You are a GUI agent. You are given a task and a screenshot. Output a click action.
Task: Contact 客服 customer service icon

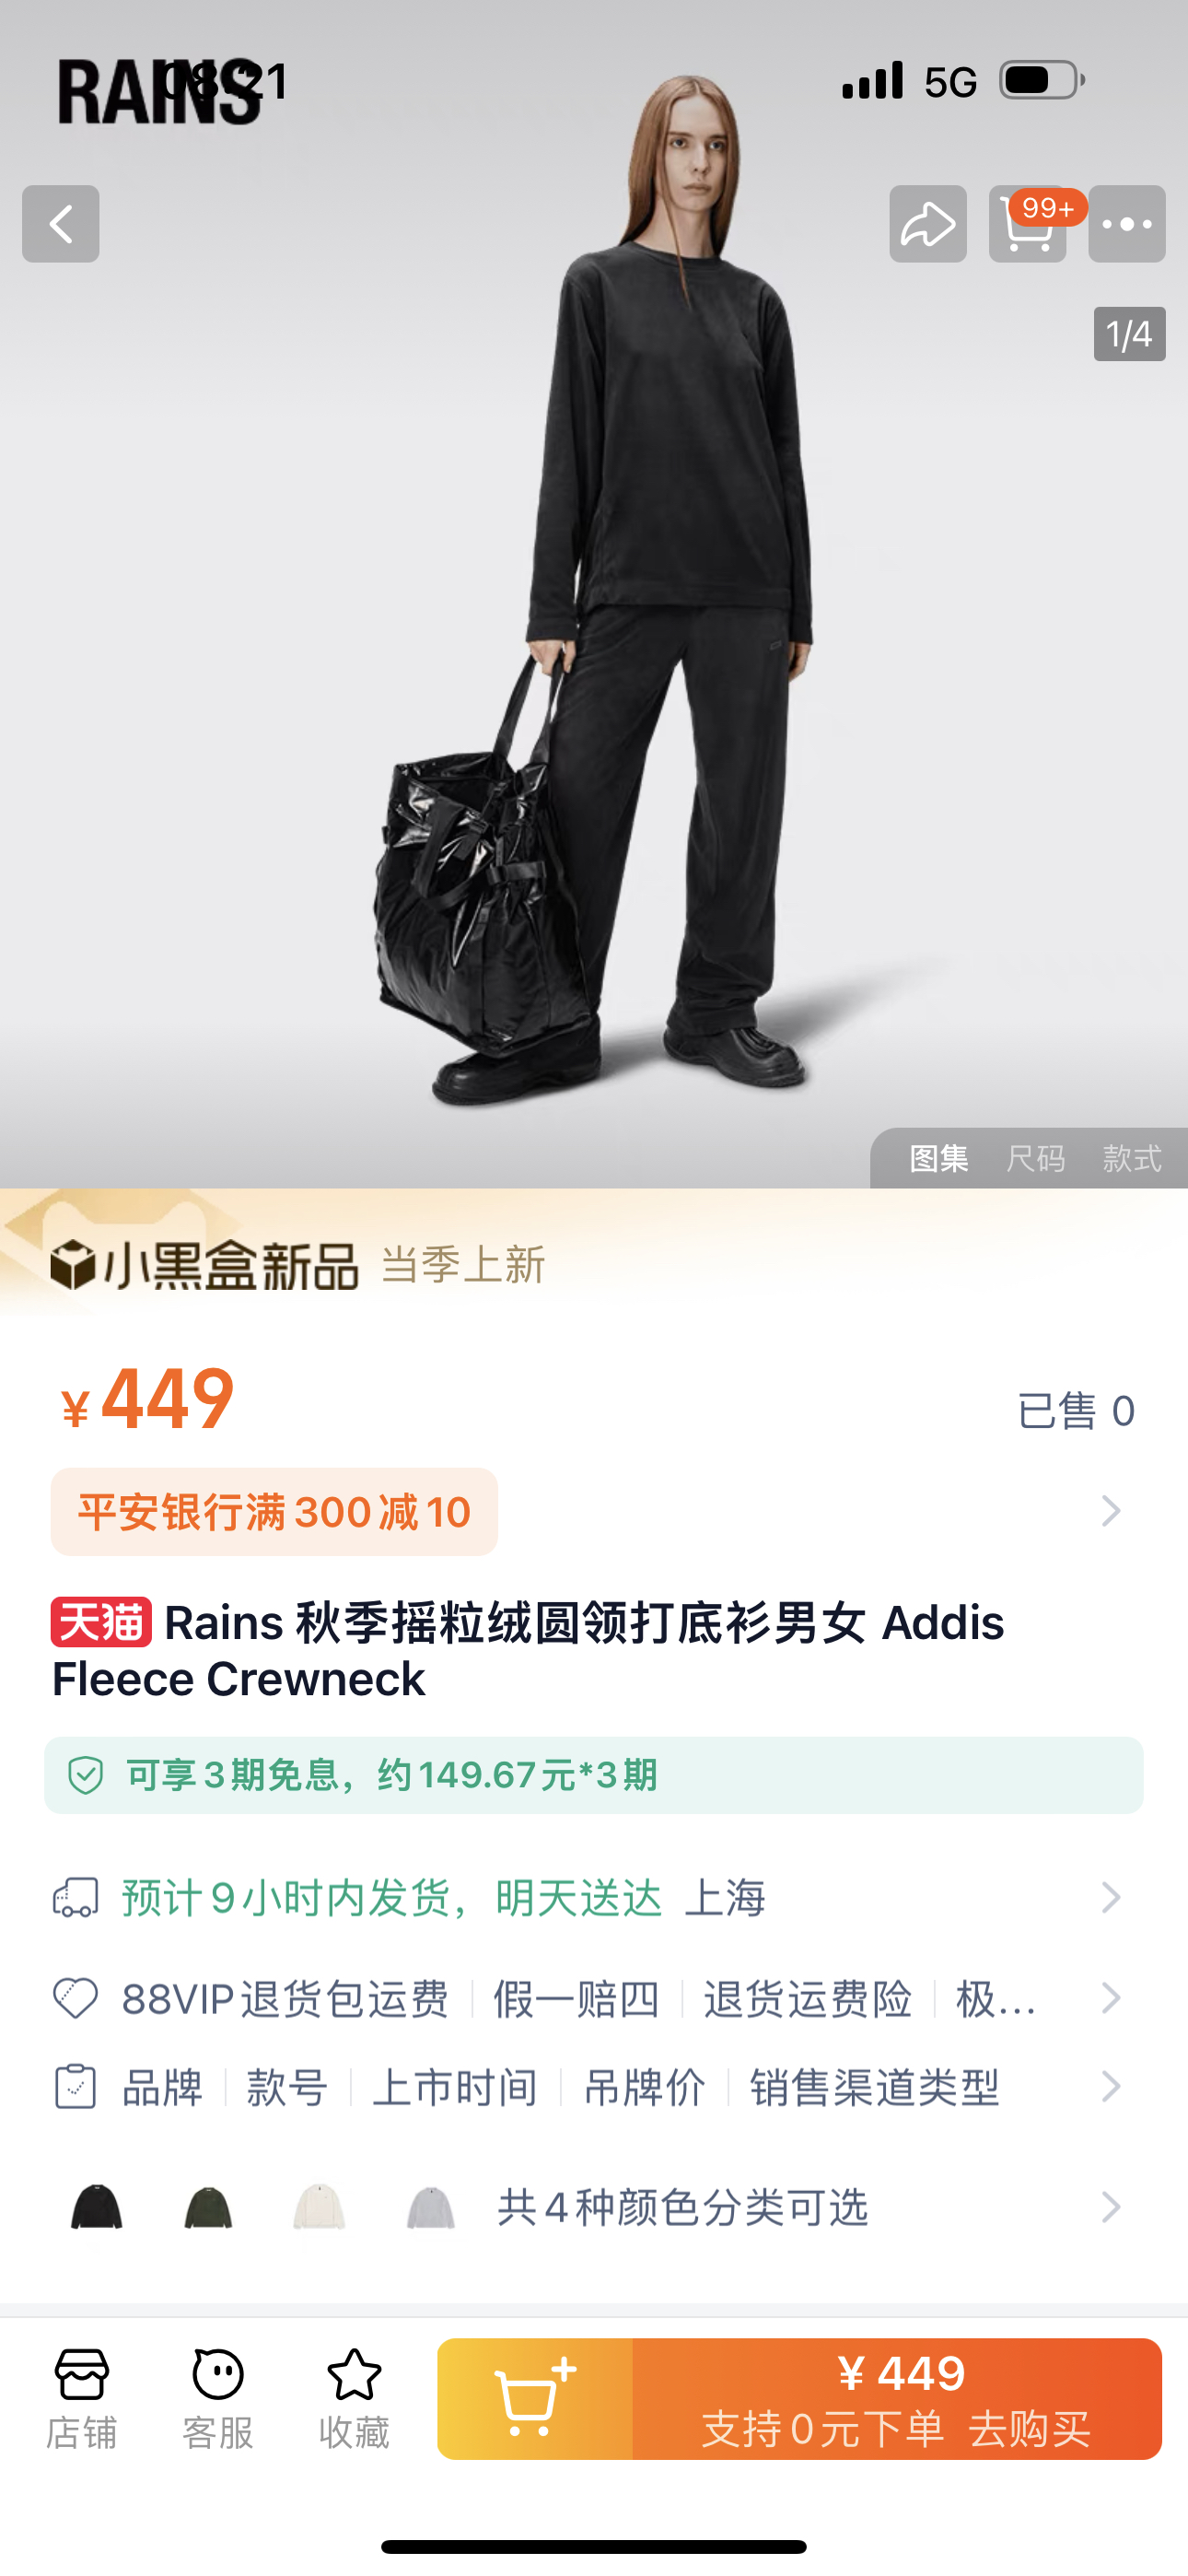[218, 2399]
